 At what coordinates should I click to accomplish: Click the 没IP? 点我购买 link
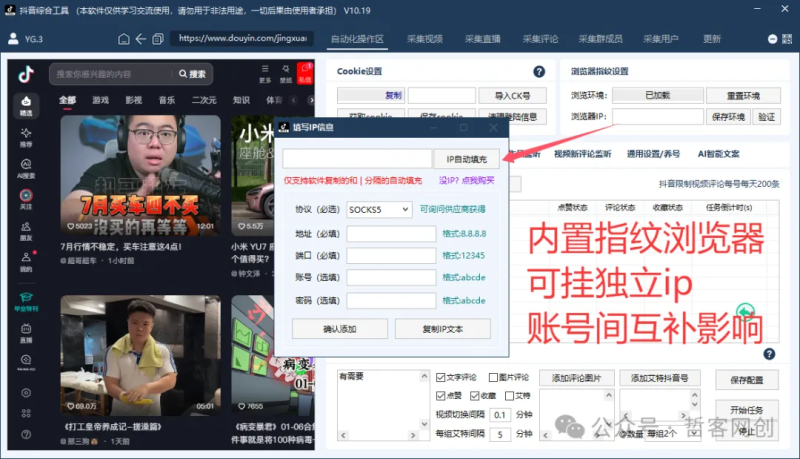pyautogui.click(x=466, y=181)
